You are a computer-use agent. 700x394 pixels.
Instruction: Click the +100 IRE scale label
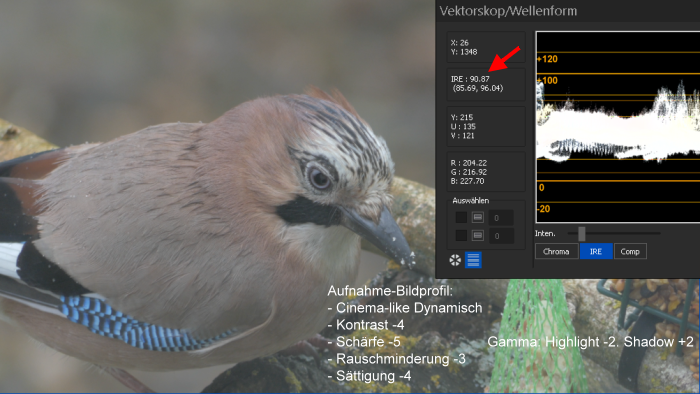coord(547,81)
